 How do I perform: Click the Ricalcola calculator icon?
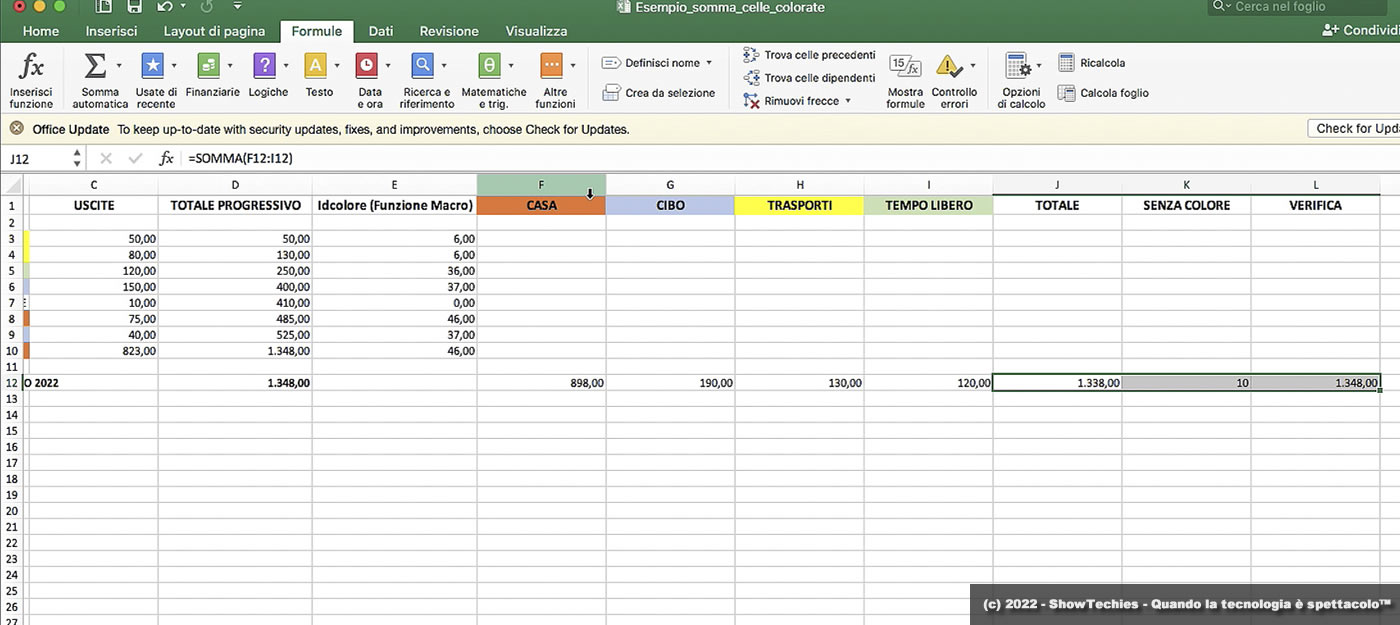1066,63
